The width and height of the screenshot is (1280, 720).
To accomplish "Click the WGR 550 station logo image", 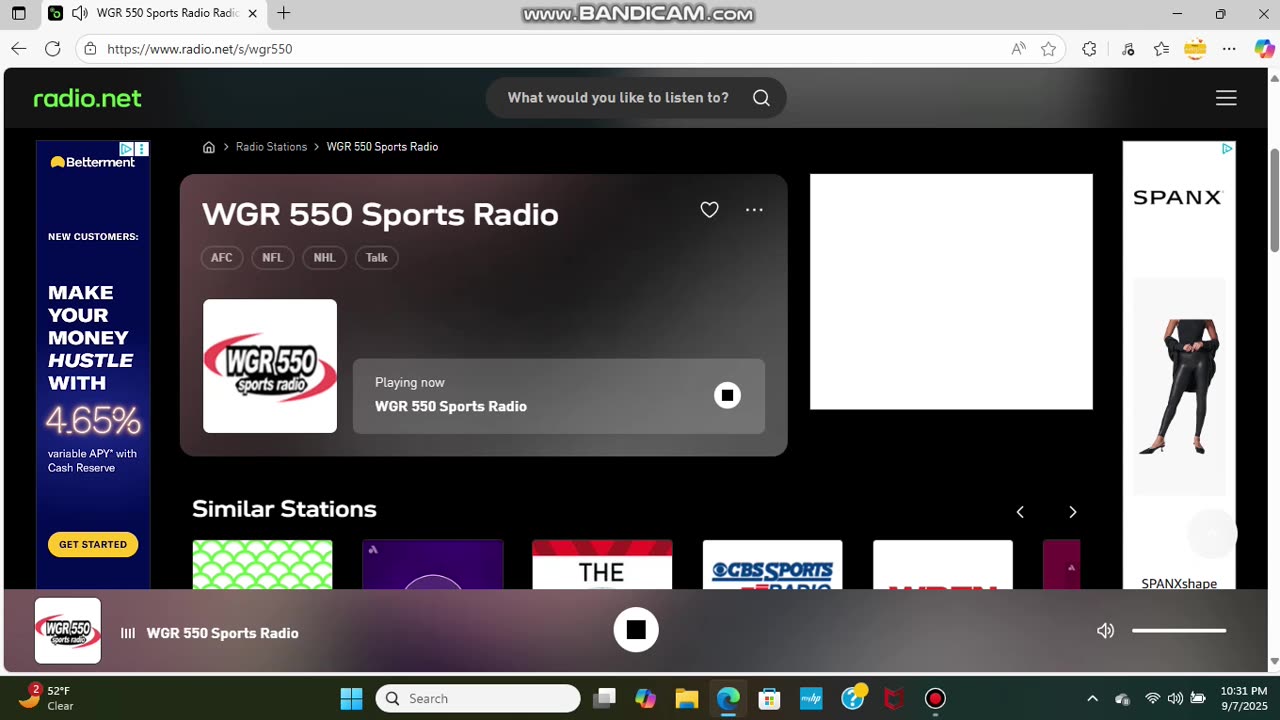I will point(270,366).
